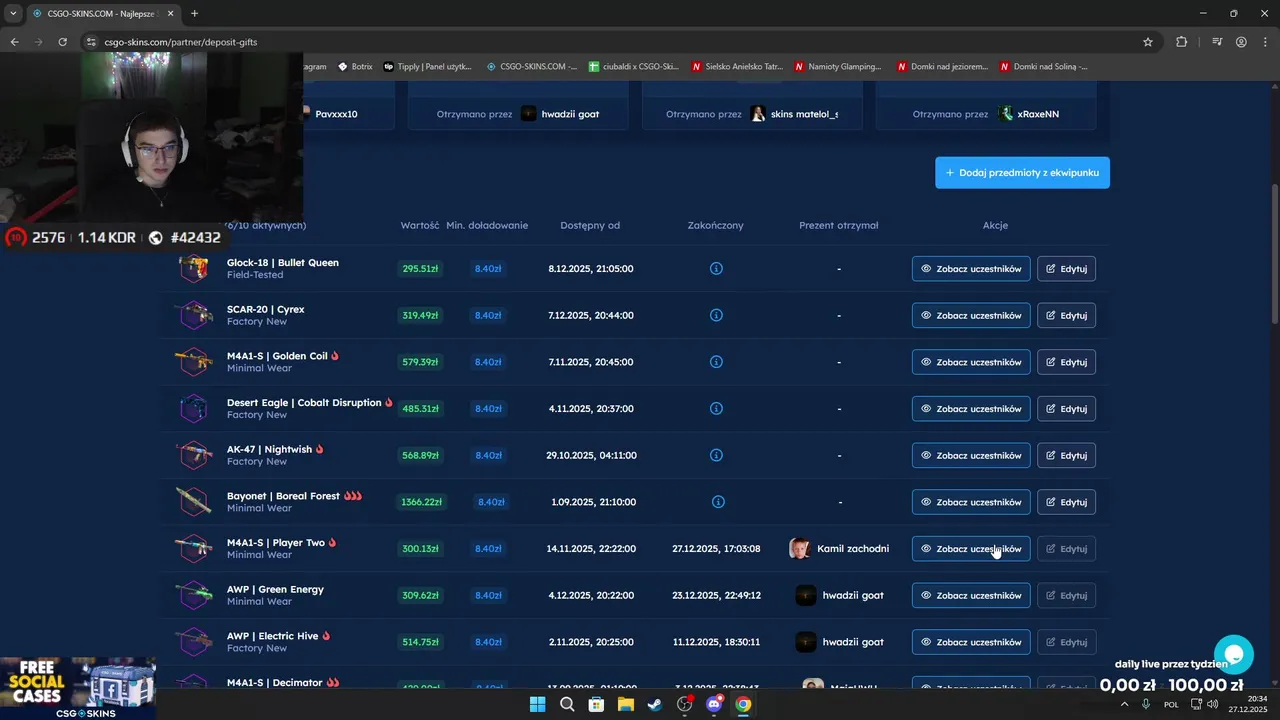This screenshot has width=1280, height=720.
Task: Open Microsoft Store from the taskbar
Action: click(596, 704)
